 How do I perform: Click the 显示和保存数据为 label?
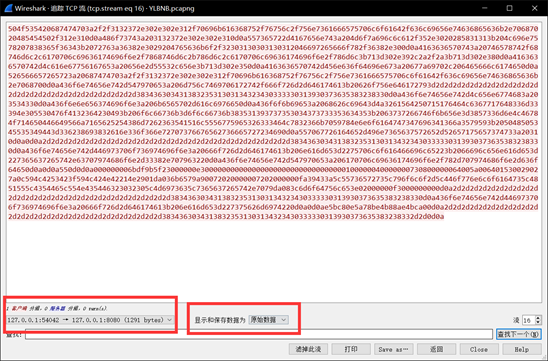pos(220,320)
